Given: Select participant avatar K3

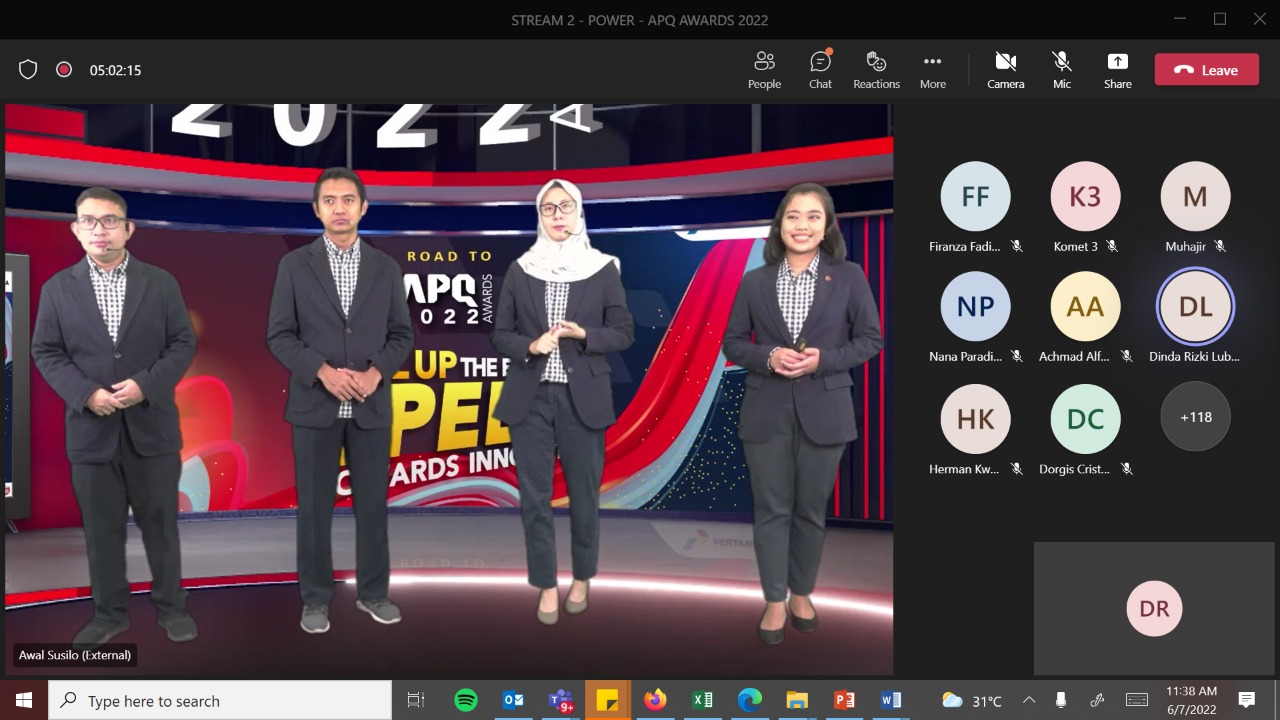Looking at the screenshot, I should [x=1085, y=196].
